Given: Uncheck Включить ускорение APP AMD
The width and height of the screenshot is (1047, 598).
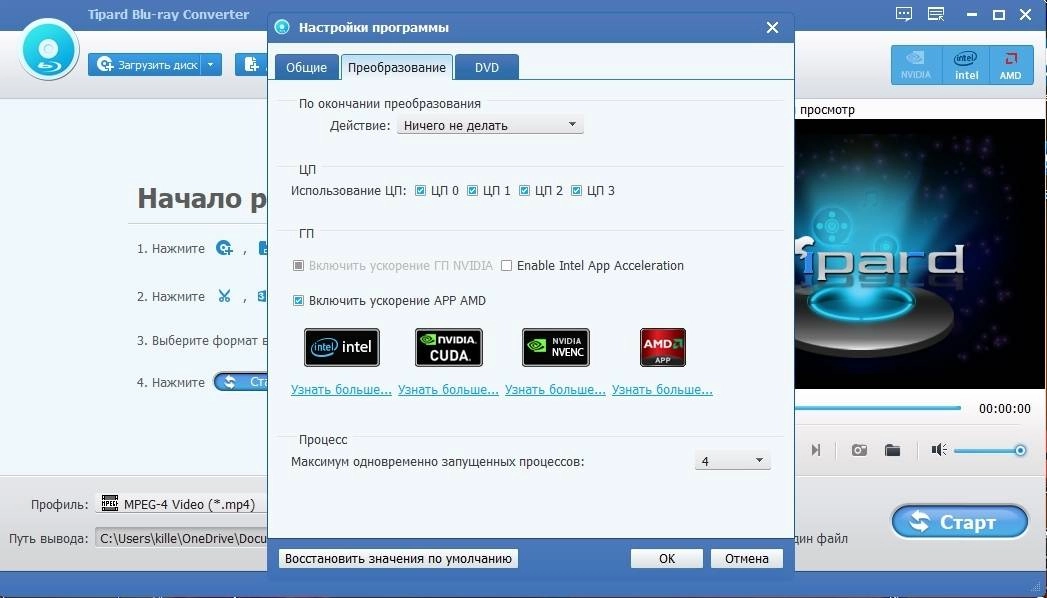Looking at the screenshot, I should coord(298,301).
